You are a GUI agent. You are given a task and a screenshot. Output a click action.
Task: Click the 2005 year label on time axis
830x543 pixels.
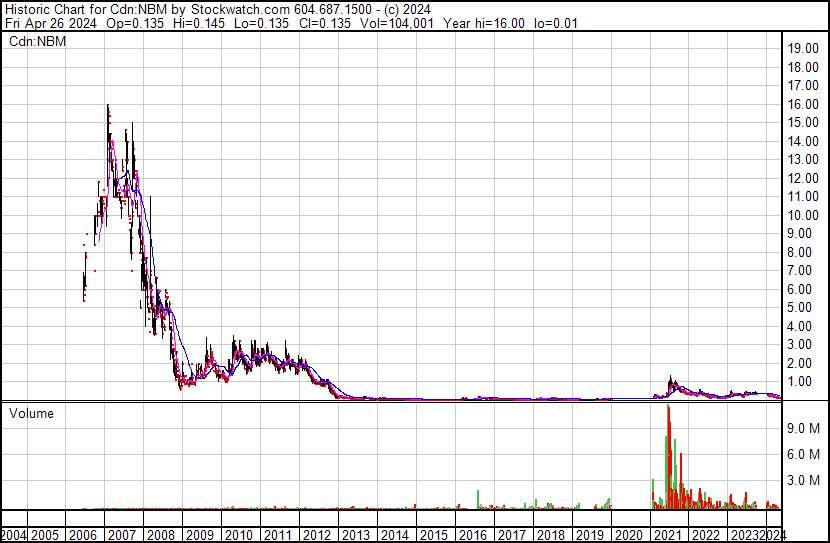[x=45, y=535]
